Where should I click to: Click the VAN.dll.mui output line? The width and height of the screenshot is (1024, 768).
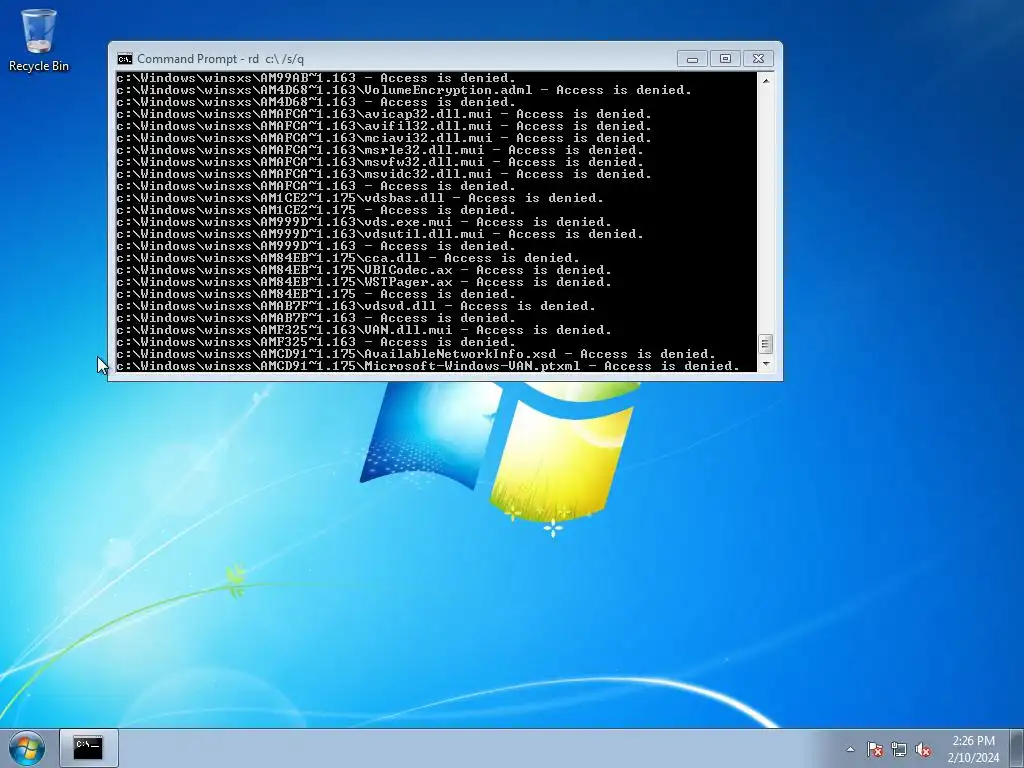click(364, 330)
